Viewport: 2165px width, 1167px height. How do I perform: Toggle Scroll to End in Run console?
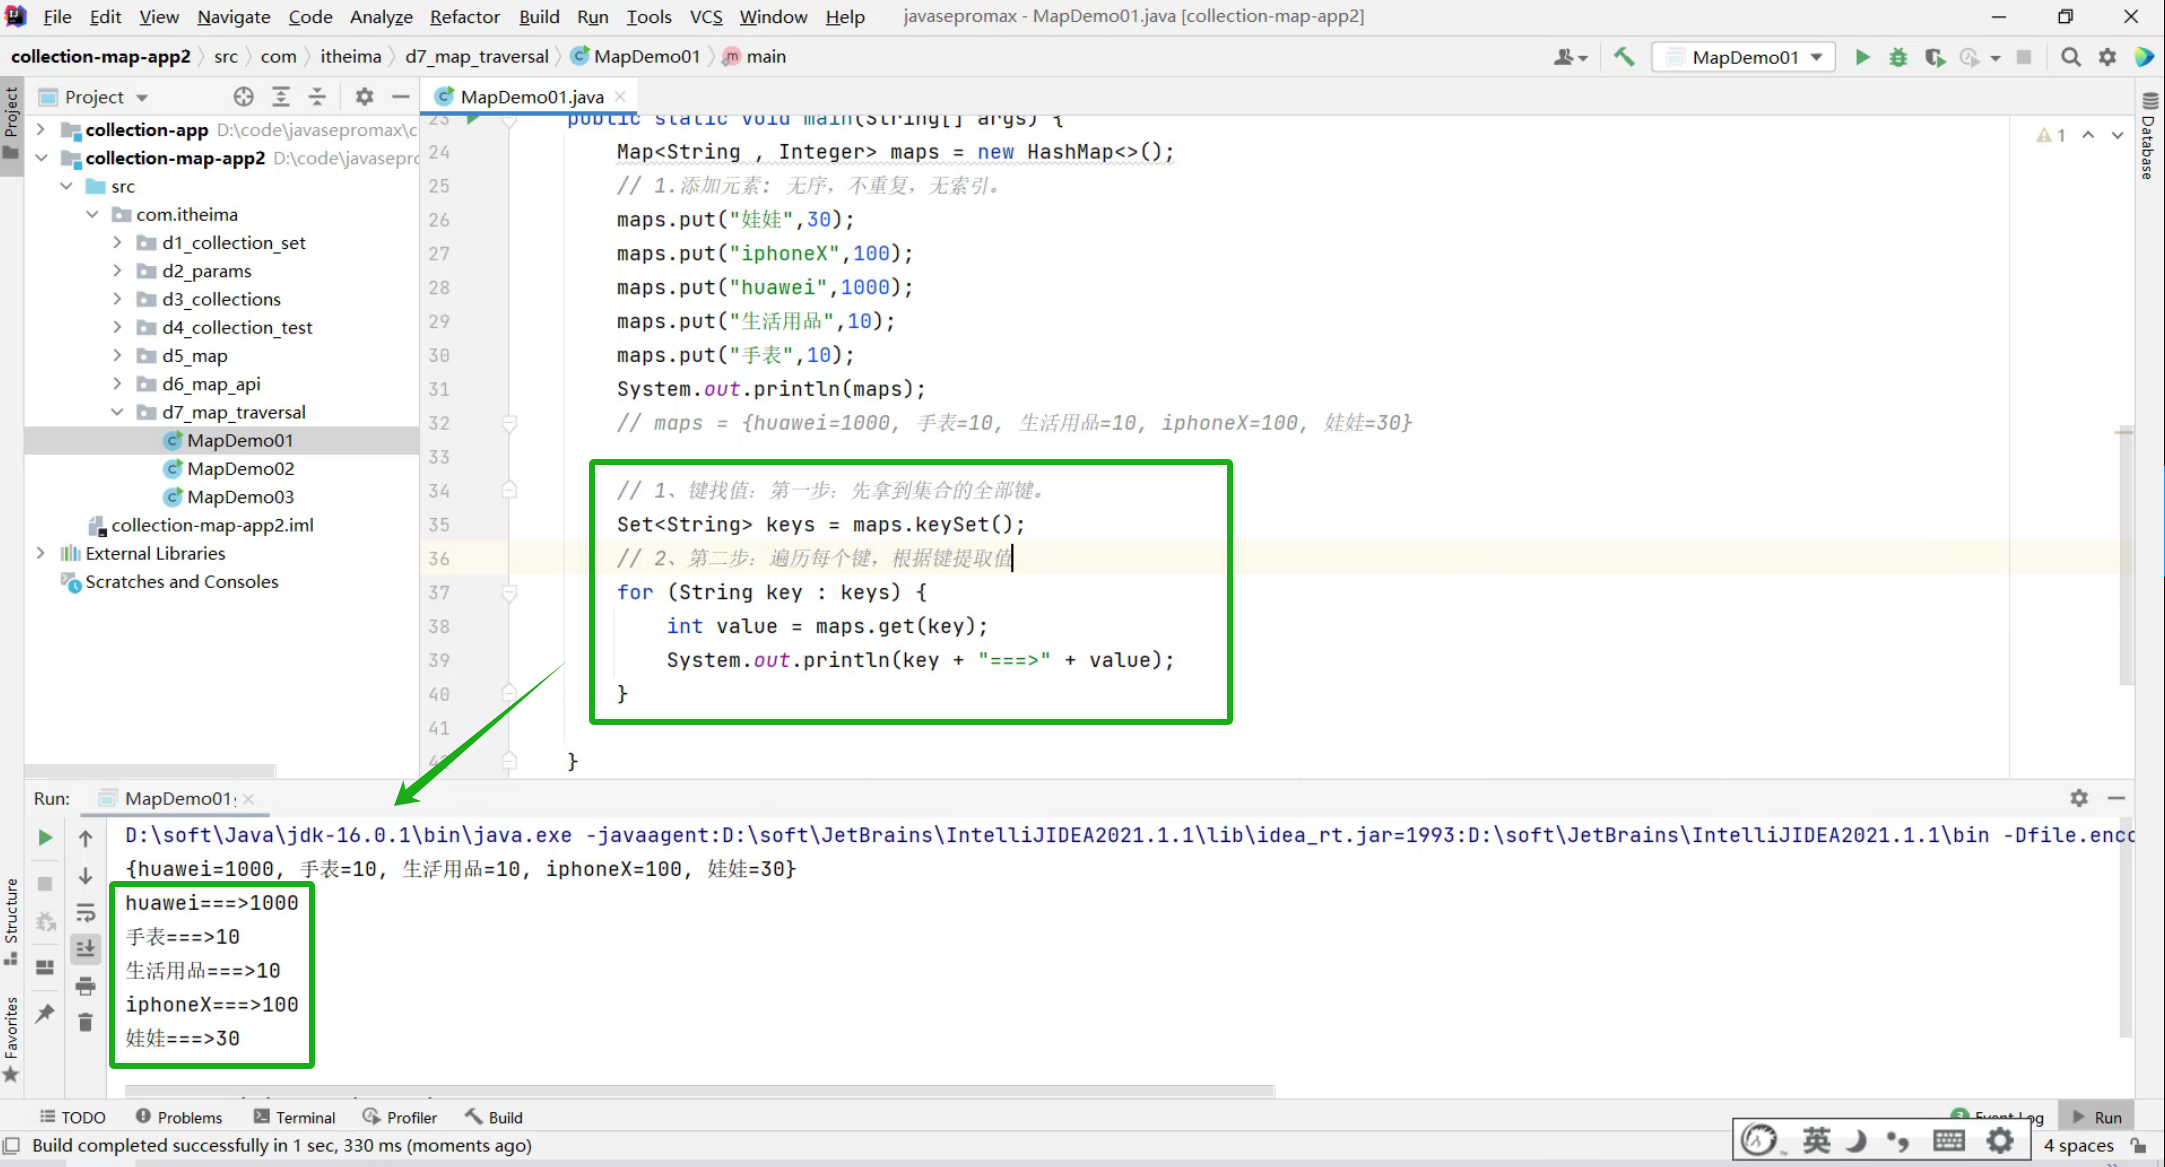86,948
